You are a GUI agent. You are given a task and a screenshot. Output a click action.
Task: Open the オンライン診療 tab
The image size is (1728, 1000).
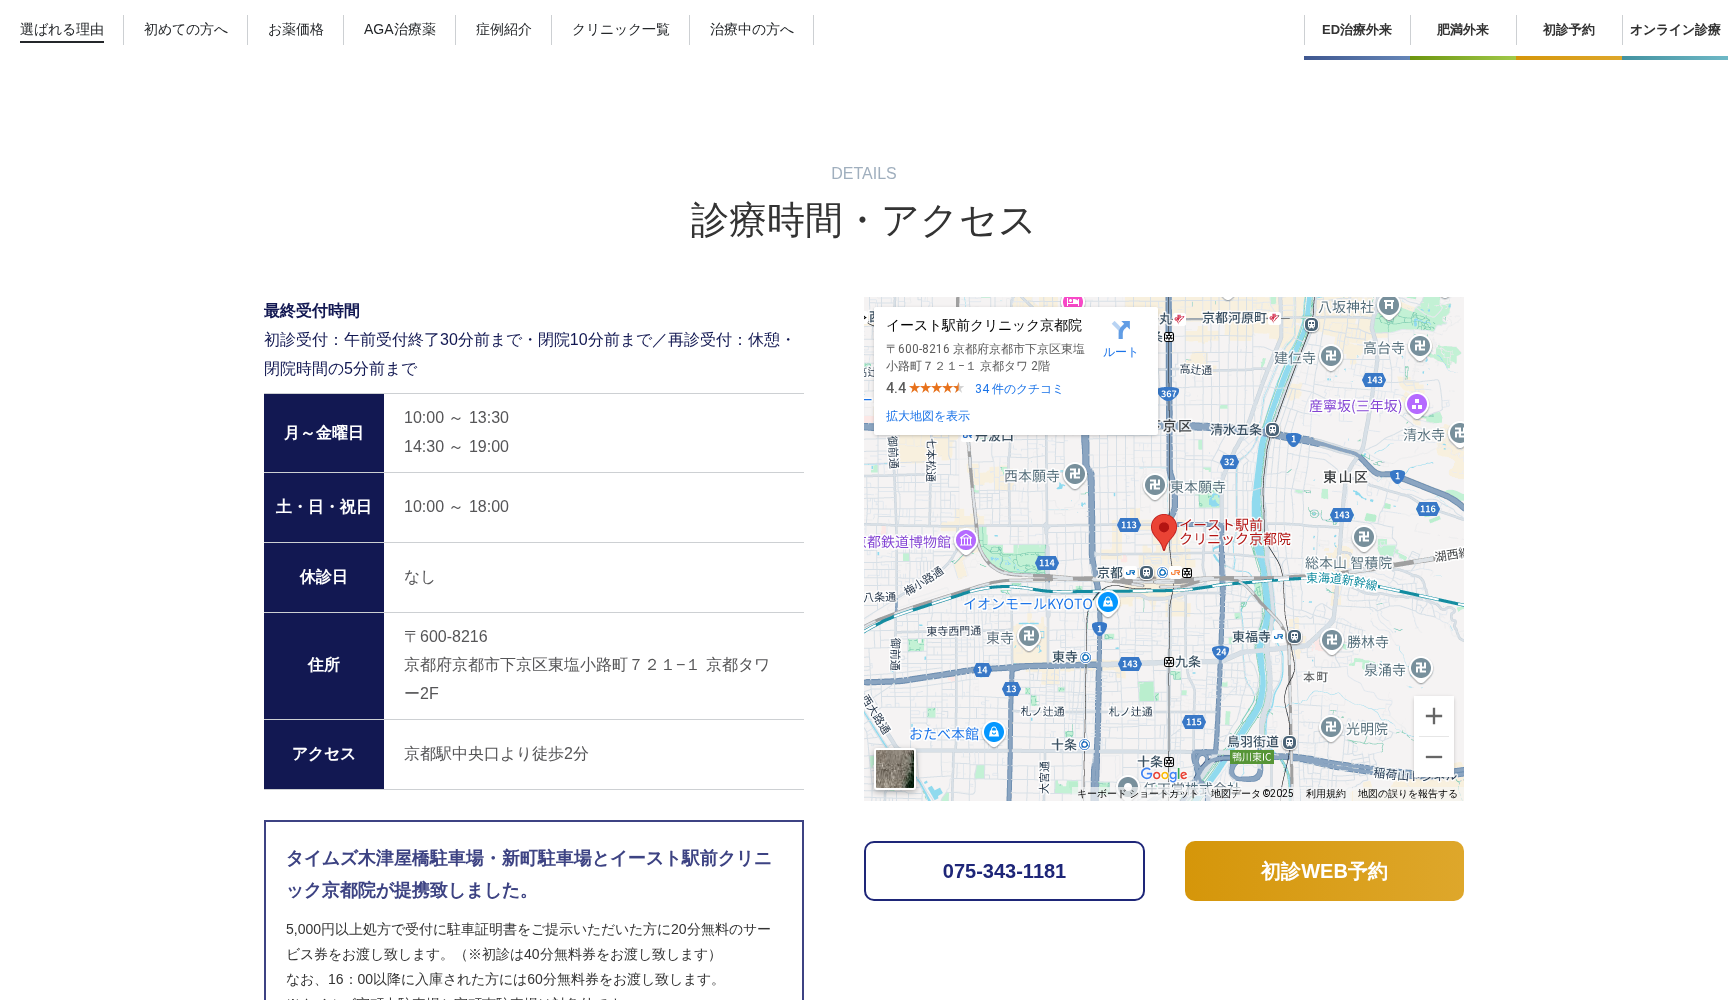coord(1677,29)
